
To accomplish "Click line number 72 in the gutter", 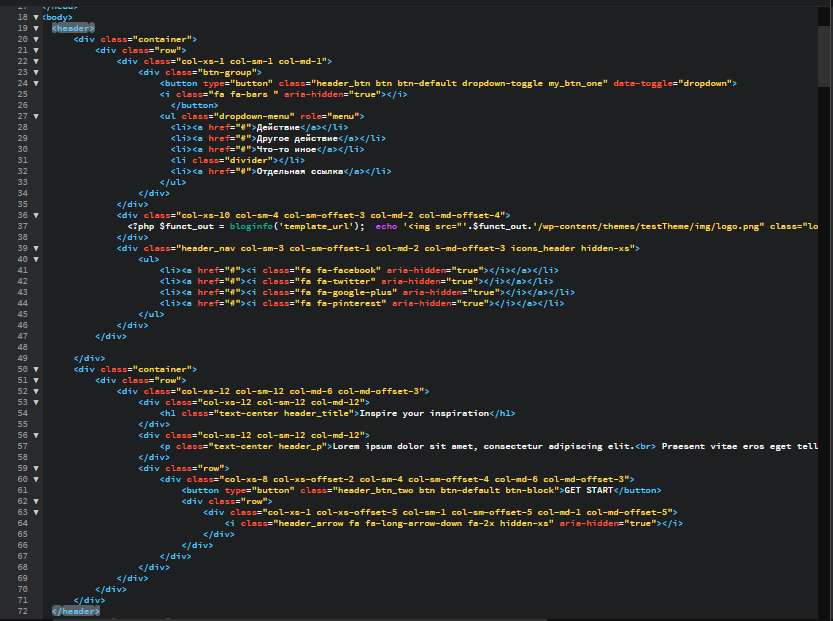I will (22, 611).
